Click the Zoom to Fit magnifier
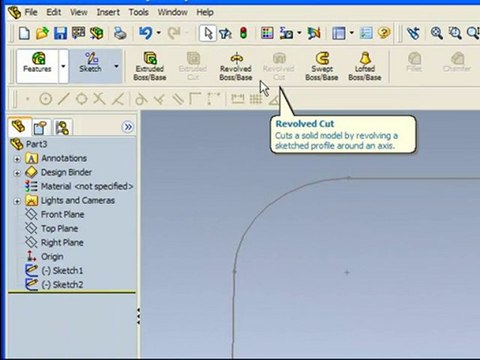 tap(436, 33)
